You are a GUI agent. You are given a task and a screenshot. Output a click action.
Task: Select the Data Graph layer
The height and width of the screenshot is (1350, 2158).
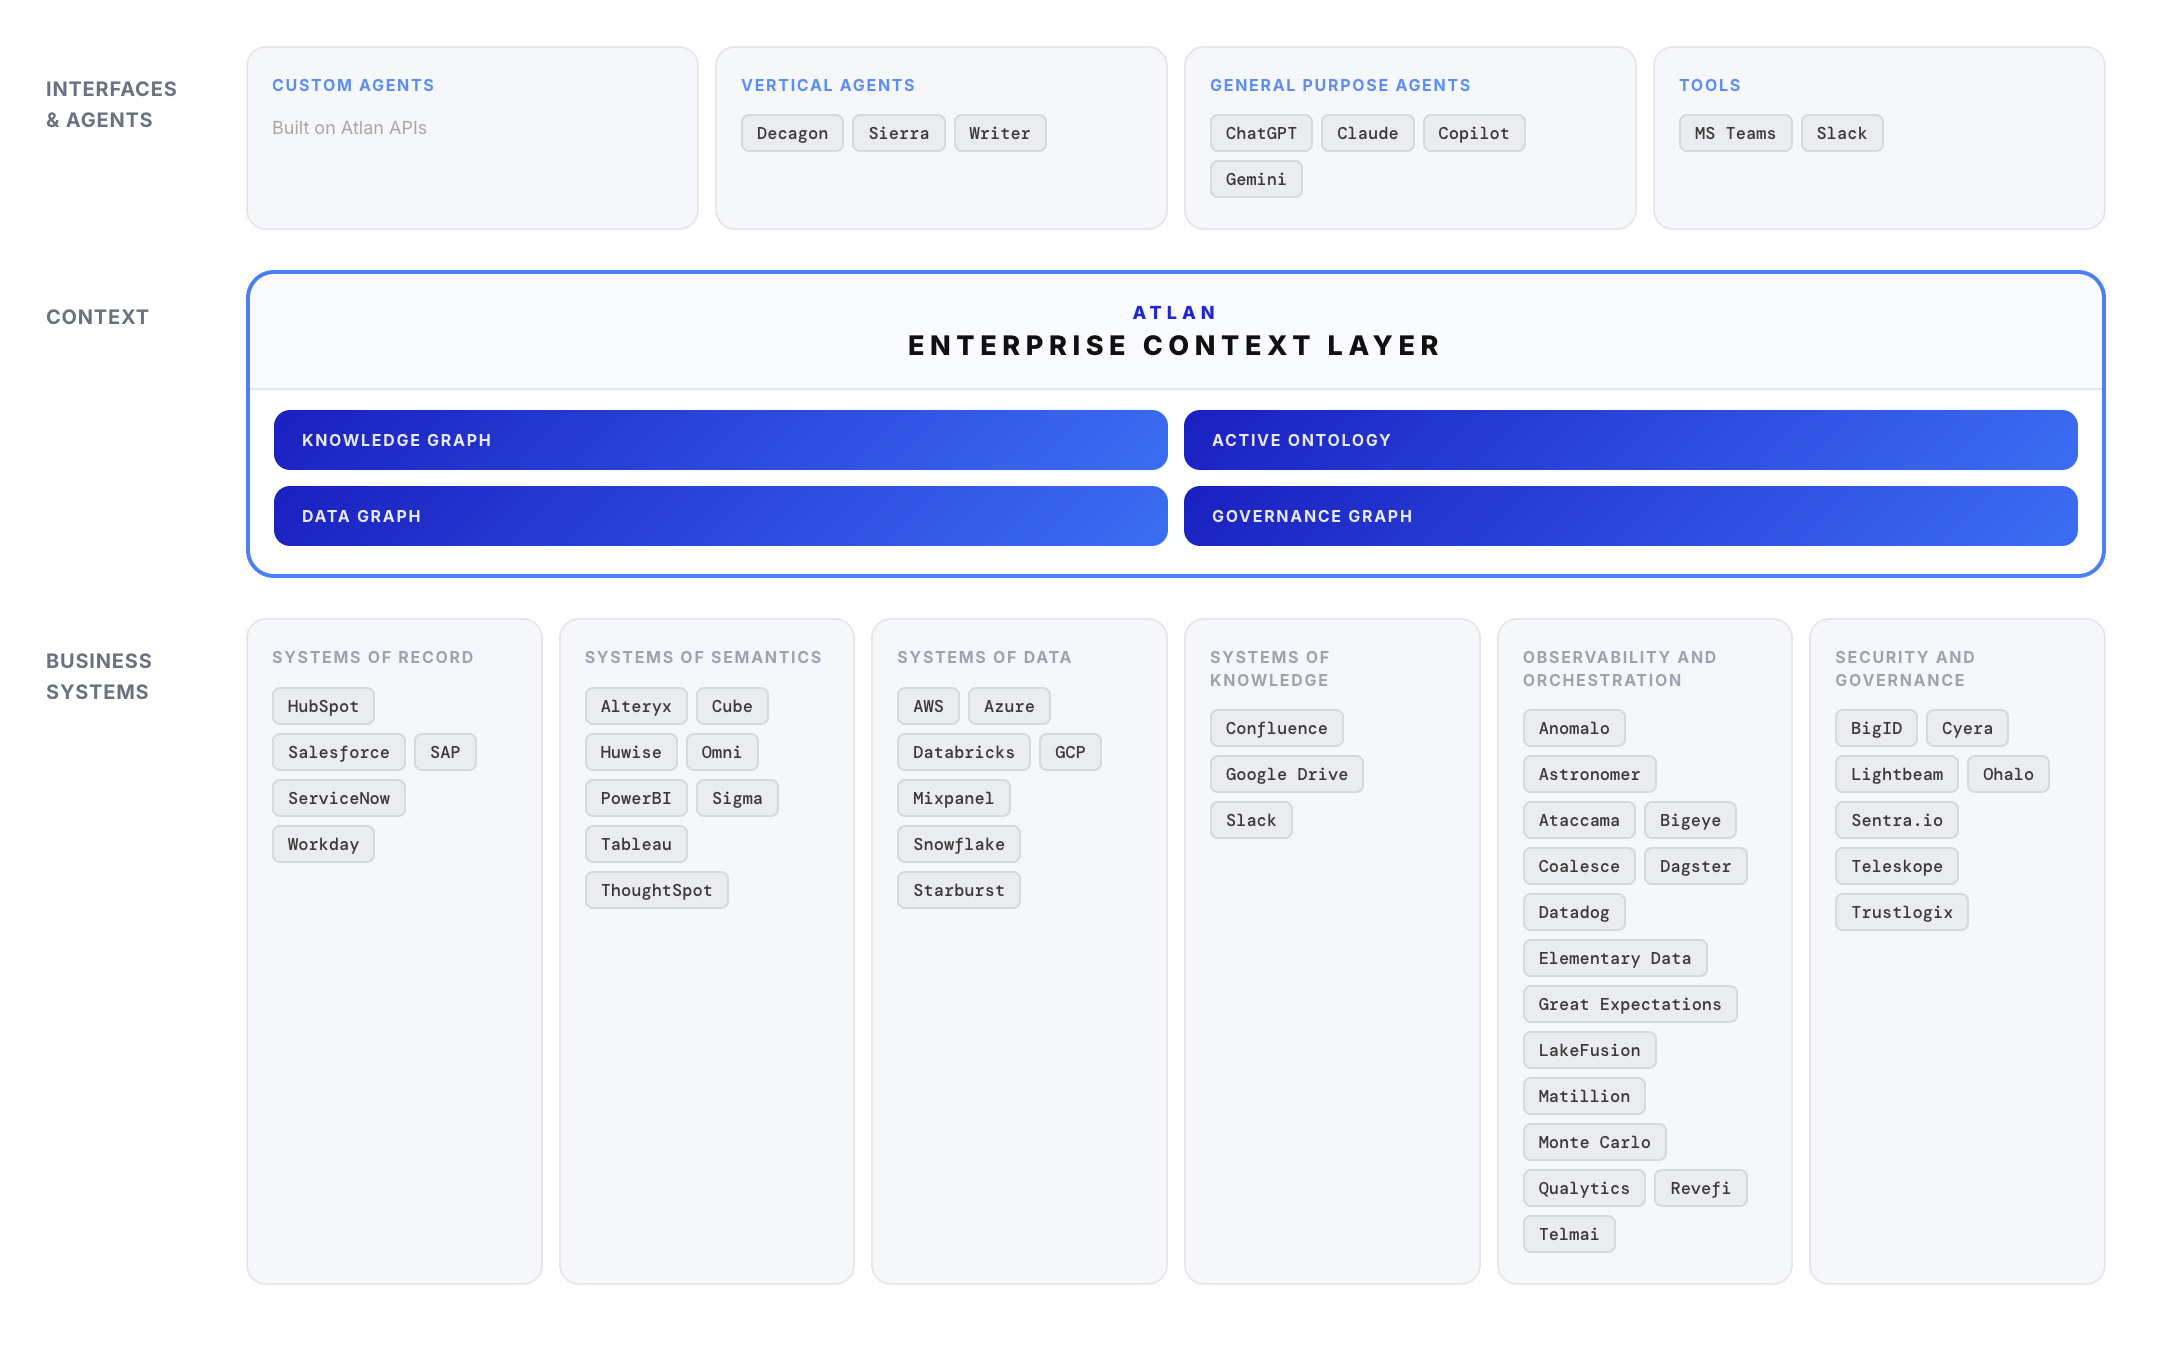pos(720,516)
